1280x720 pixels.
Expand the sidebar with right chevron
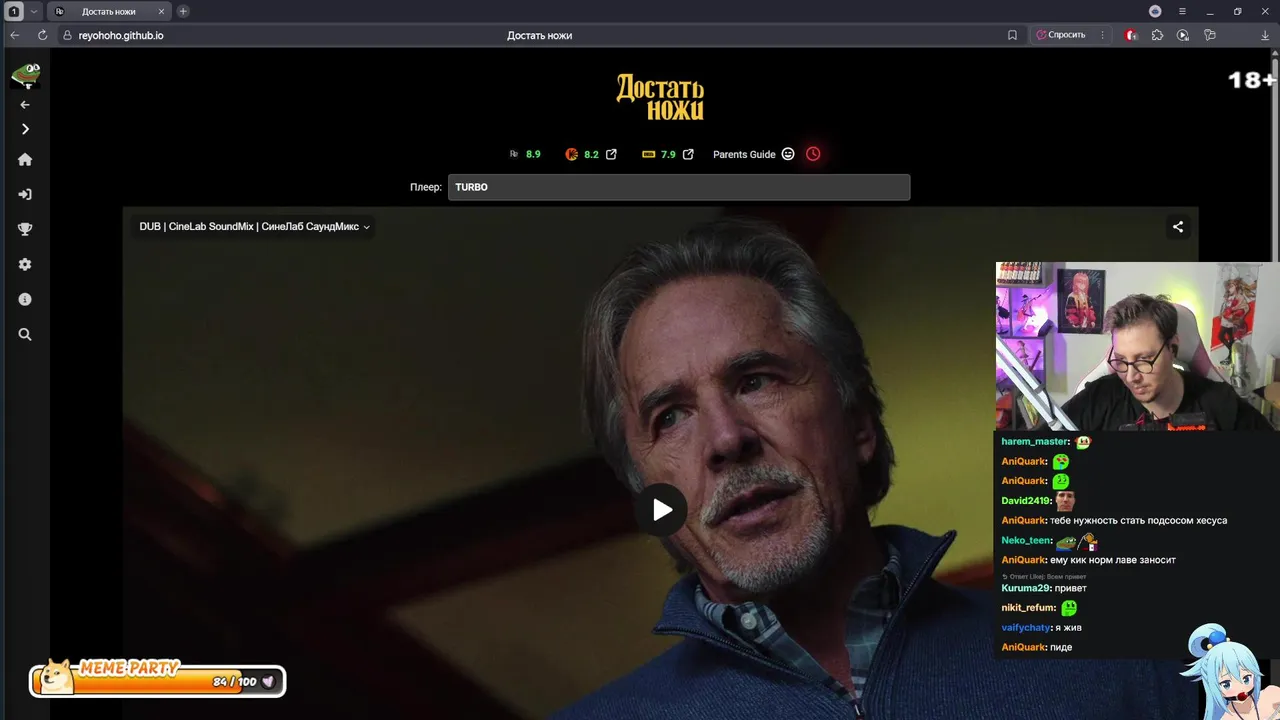[25, 129]
